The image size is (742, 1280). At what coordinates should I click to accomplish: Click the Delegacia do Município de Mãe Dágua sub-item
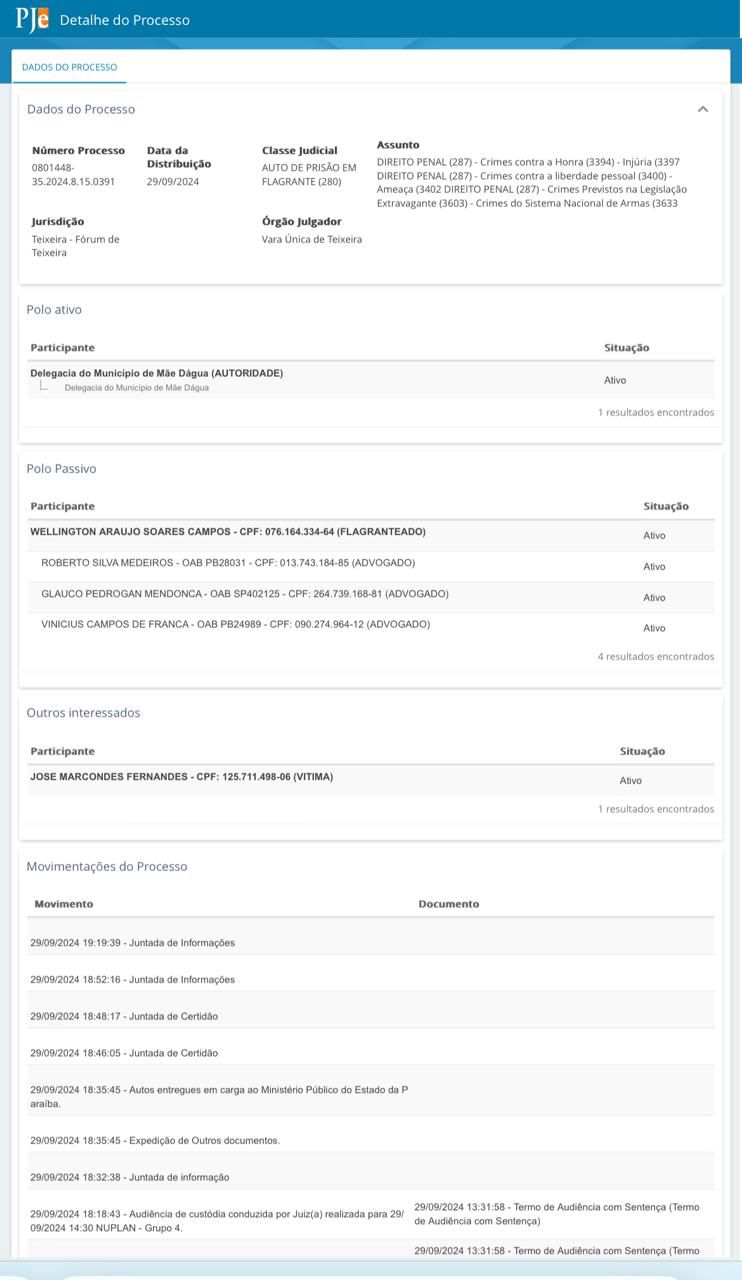pyautogui.click(x=136, y=387)
